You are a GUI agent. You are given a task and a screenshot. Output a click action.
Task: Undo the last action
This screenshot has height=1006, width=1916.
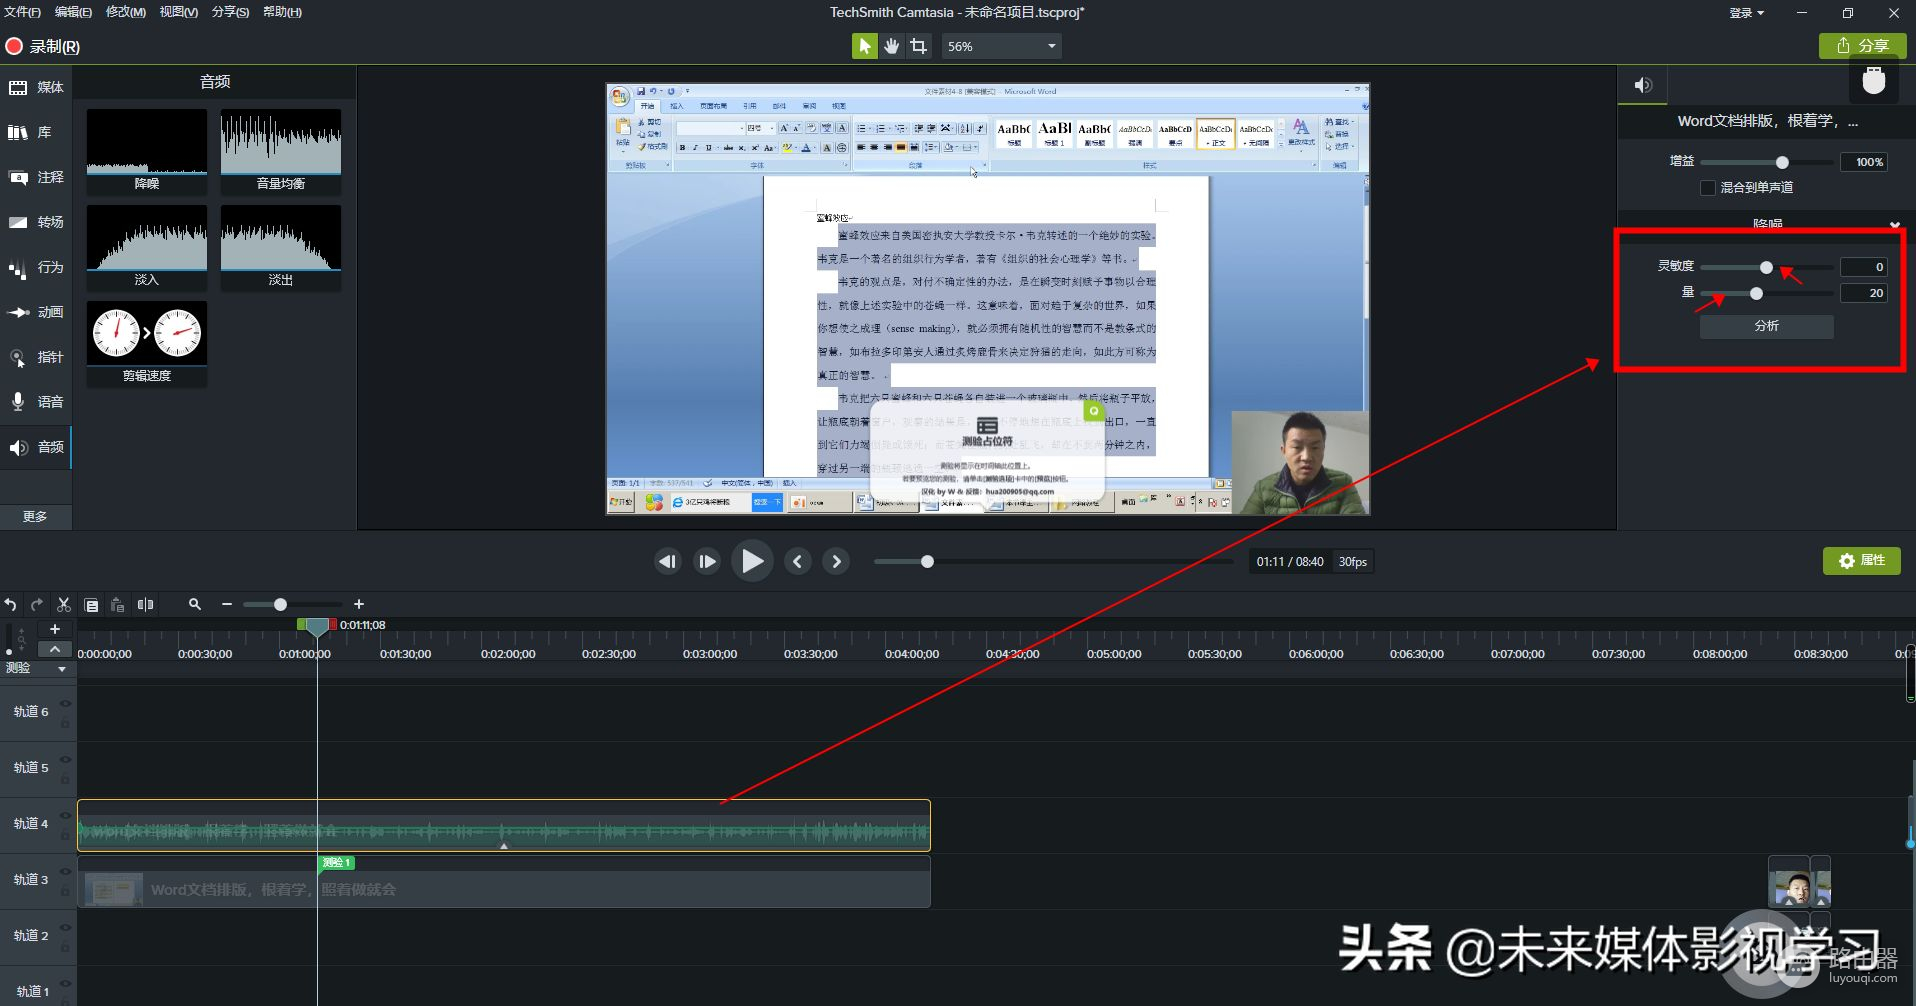(10, 604)
